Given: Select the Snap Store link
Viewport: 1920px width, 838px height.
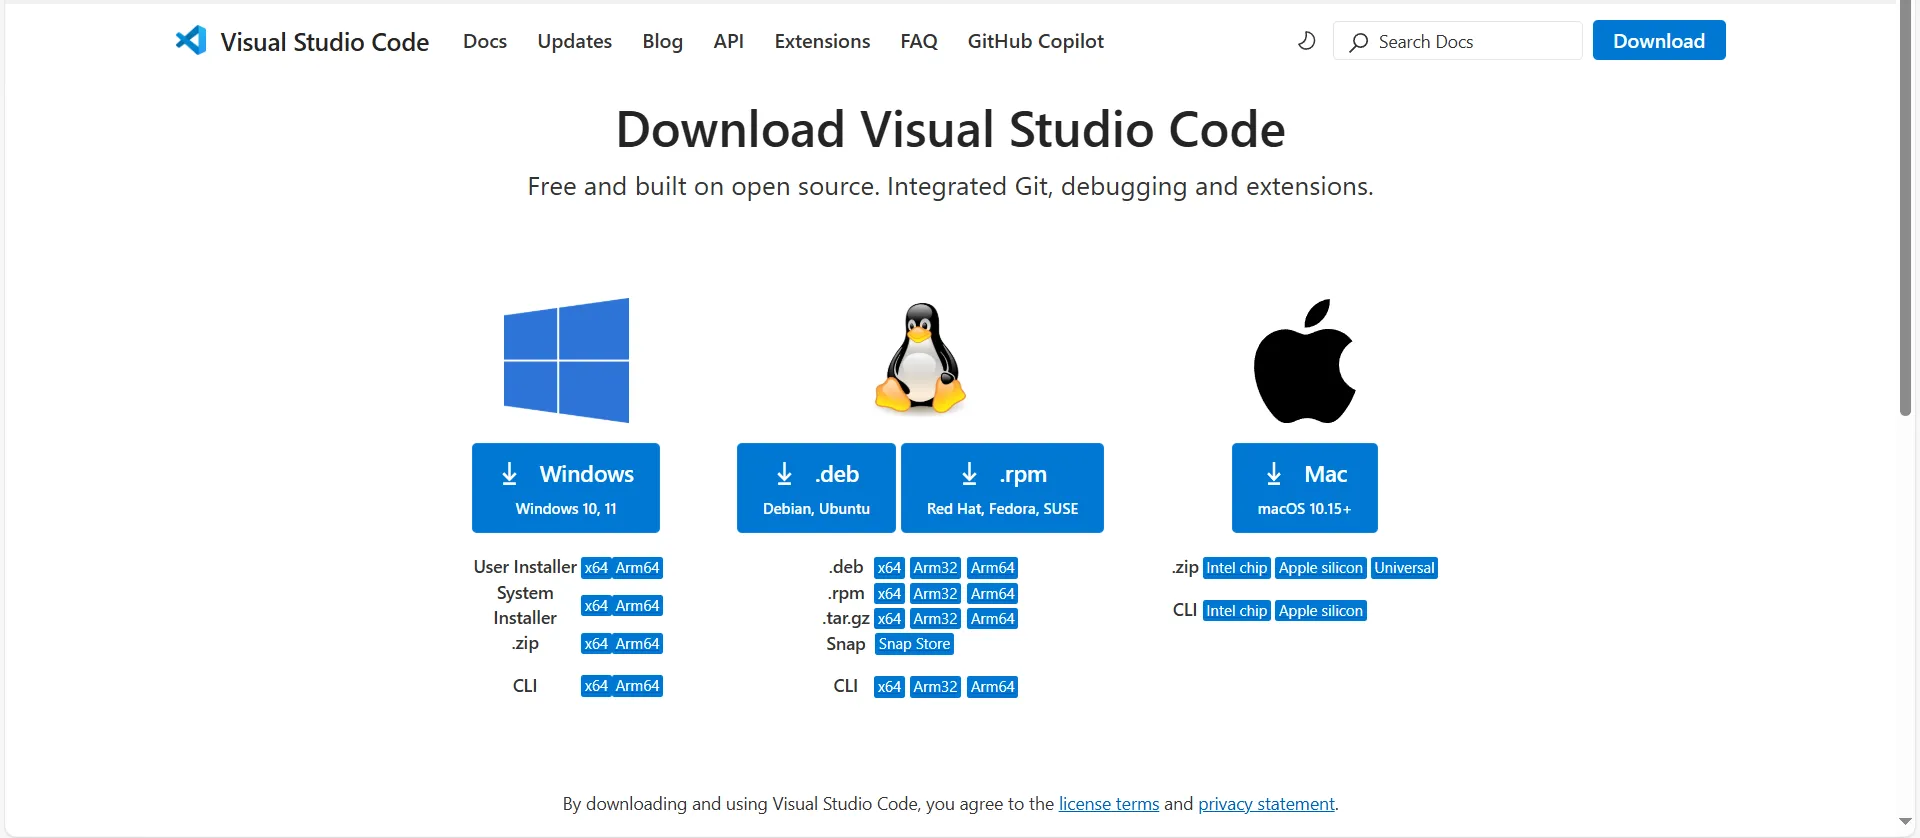Looking at the screenshot, I should 914,644.
